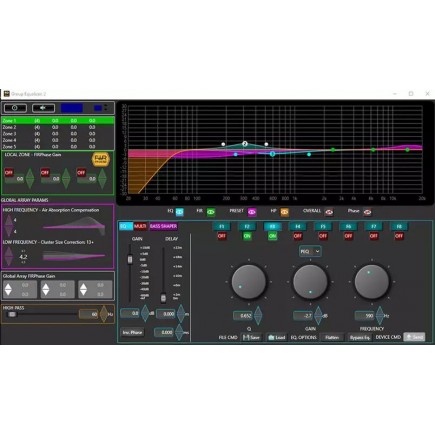Toggle HP curve visibility eye

(284, 212)
